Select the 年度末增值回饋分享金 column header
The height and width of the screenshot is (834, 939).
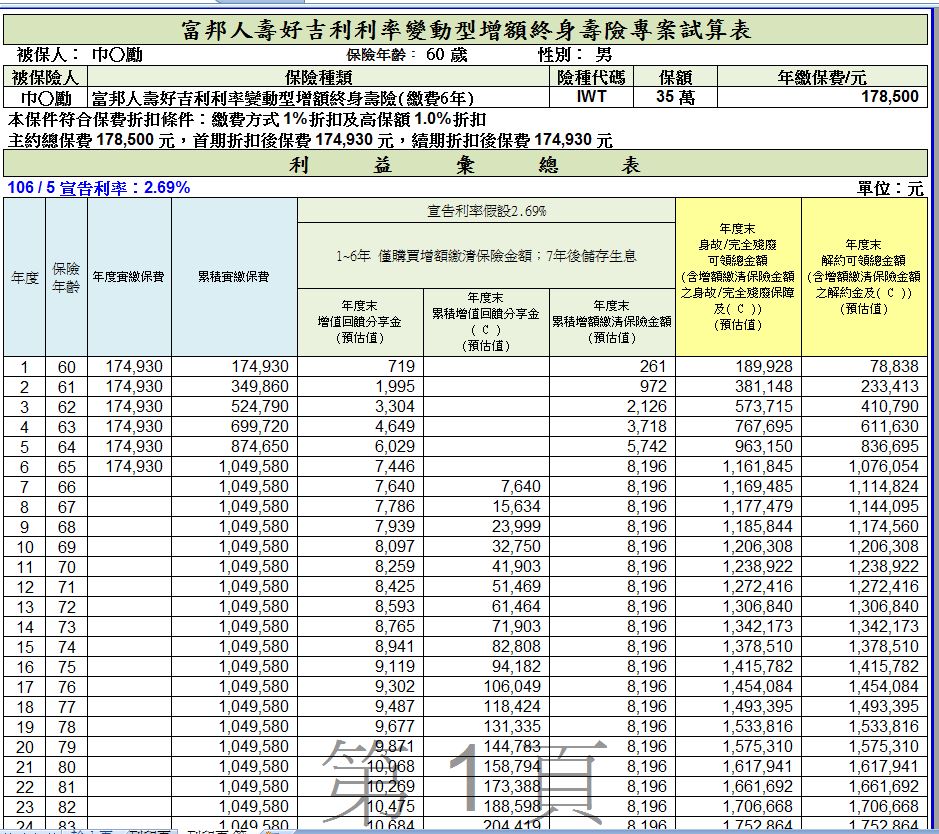coord(360,322)
